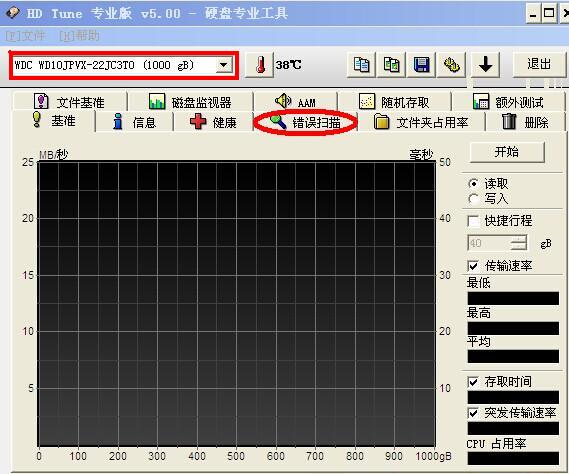Enable the 快捷行程 checkbox
The image size is (569, 474).
(473, 221)
